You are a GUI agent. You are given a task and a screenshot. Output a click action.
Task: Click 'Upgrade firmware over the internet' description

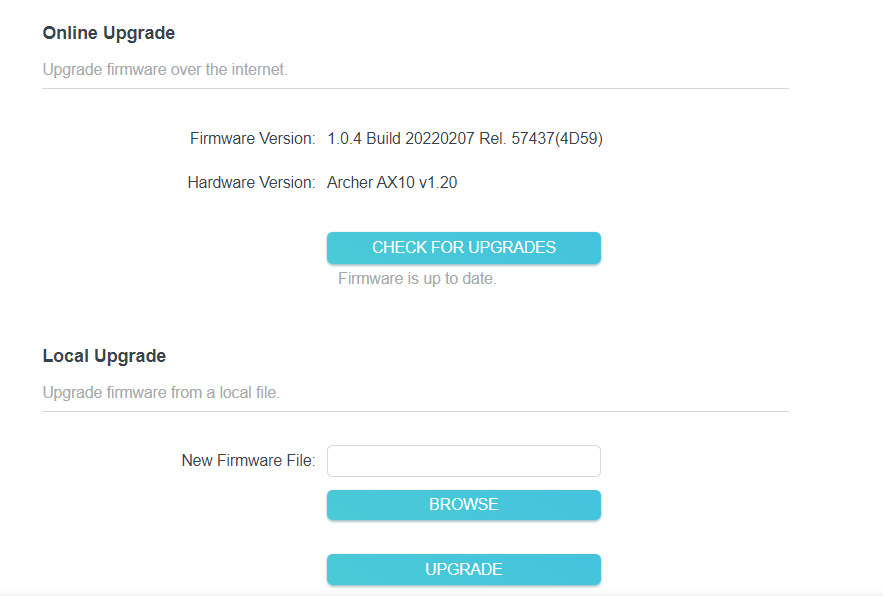click(x=165, y=70)
